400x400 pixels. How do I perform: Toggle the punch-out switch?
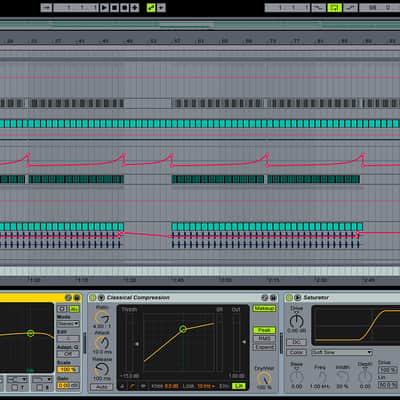point(350,7)
